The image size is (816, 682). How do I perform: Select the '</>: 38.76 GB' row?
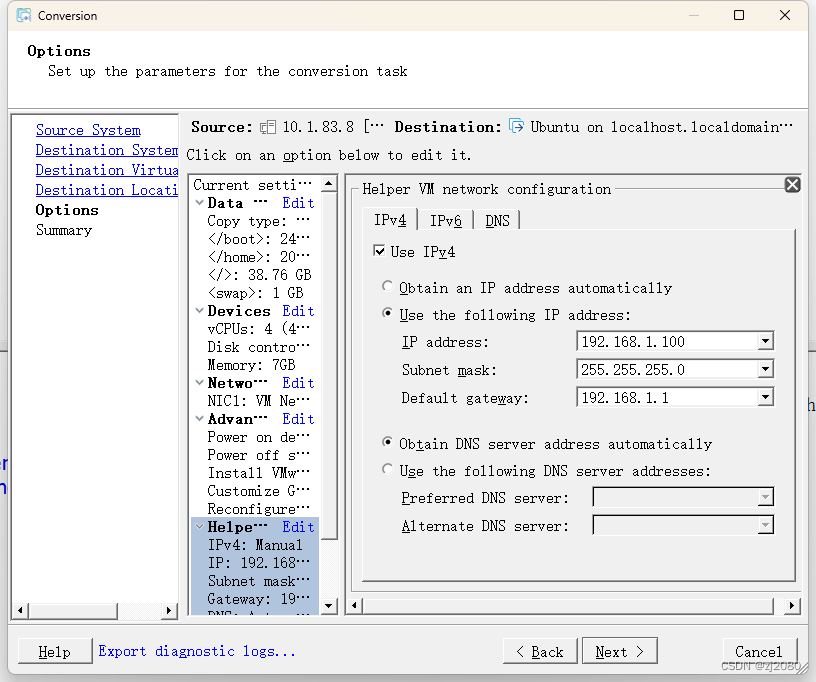(x=259, y=275)
